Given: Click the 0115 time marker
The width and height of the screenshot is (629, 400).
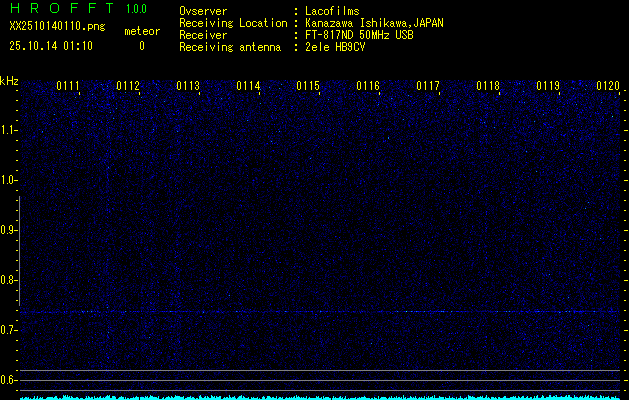Looking at the screenshot, I should [x=308, y=87].
